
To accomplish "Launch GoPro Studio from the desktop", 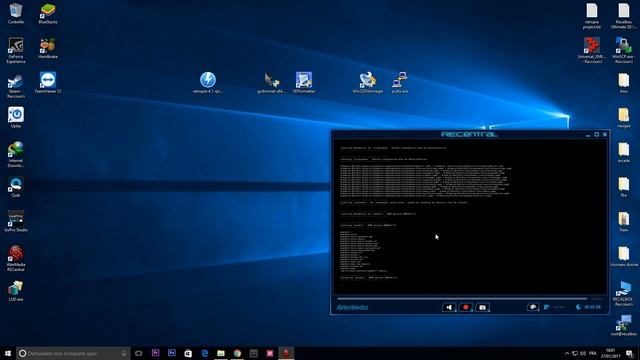I will coord(16,221).
